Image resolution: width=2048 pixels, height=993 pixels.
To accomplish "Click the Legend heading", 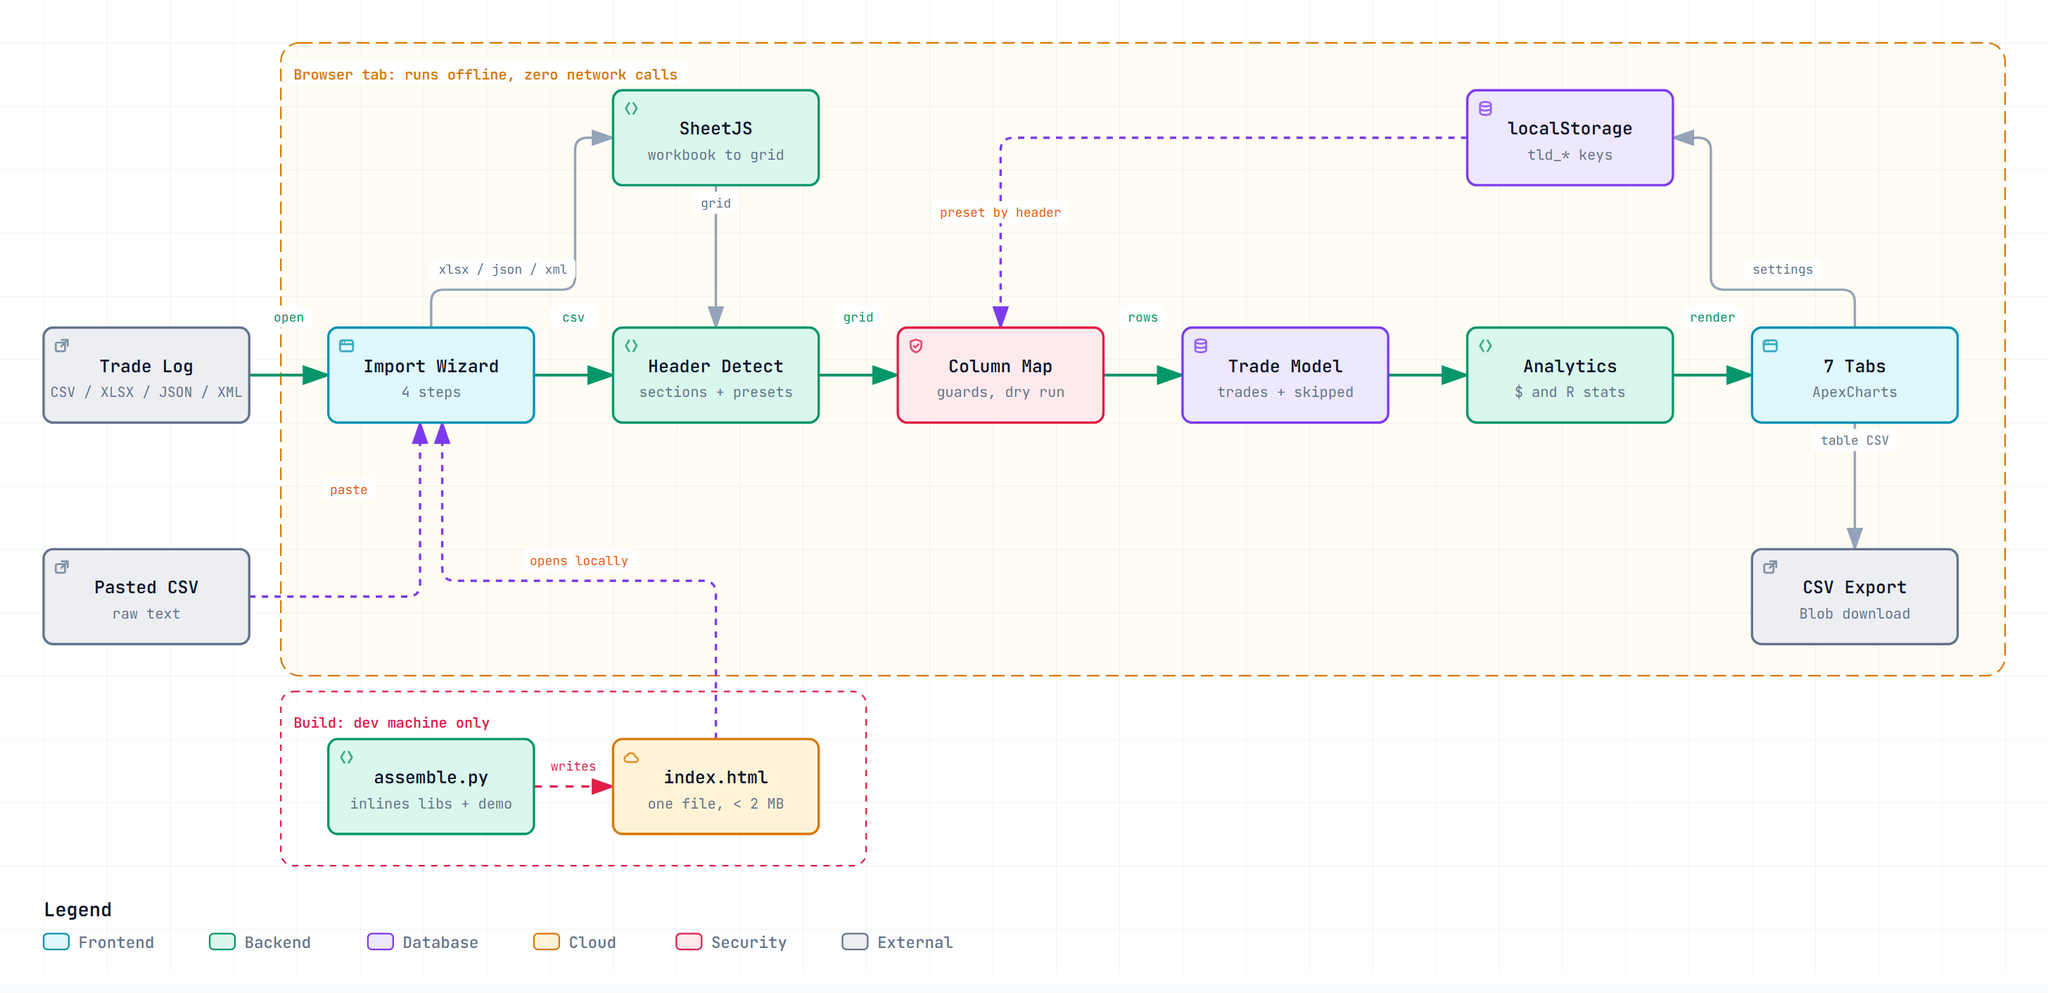I will coord(78,910).
